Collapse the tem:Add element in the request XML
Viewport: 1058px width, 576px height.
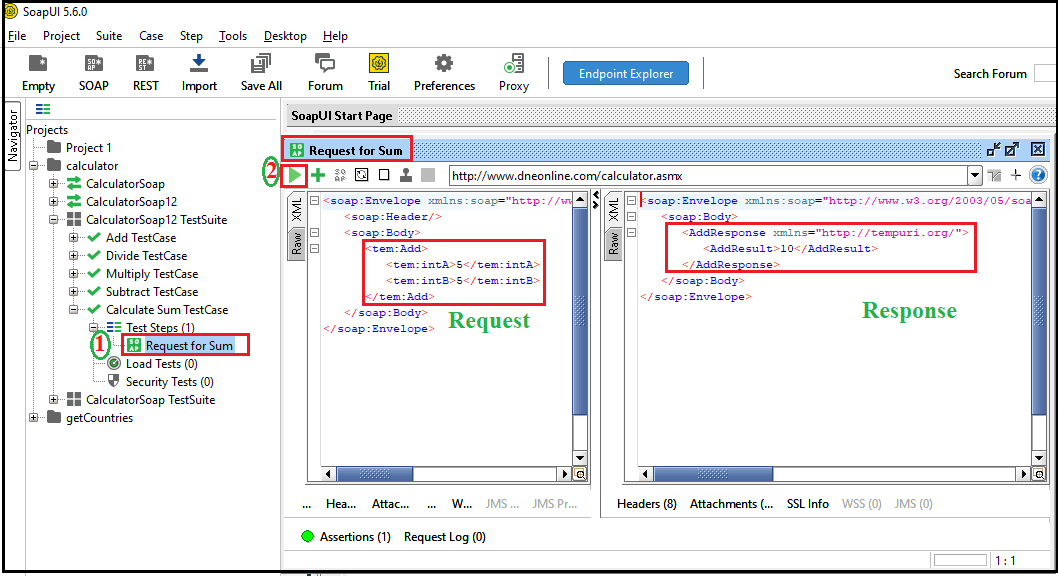point(314,249)
